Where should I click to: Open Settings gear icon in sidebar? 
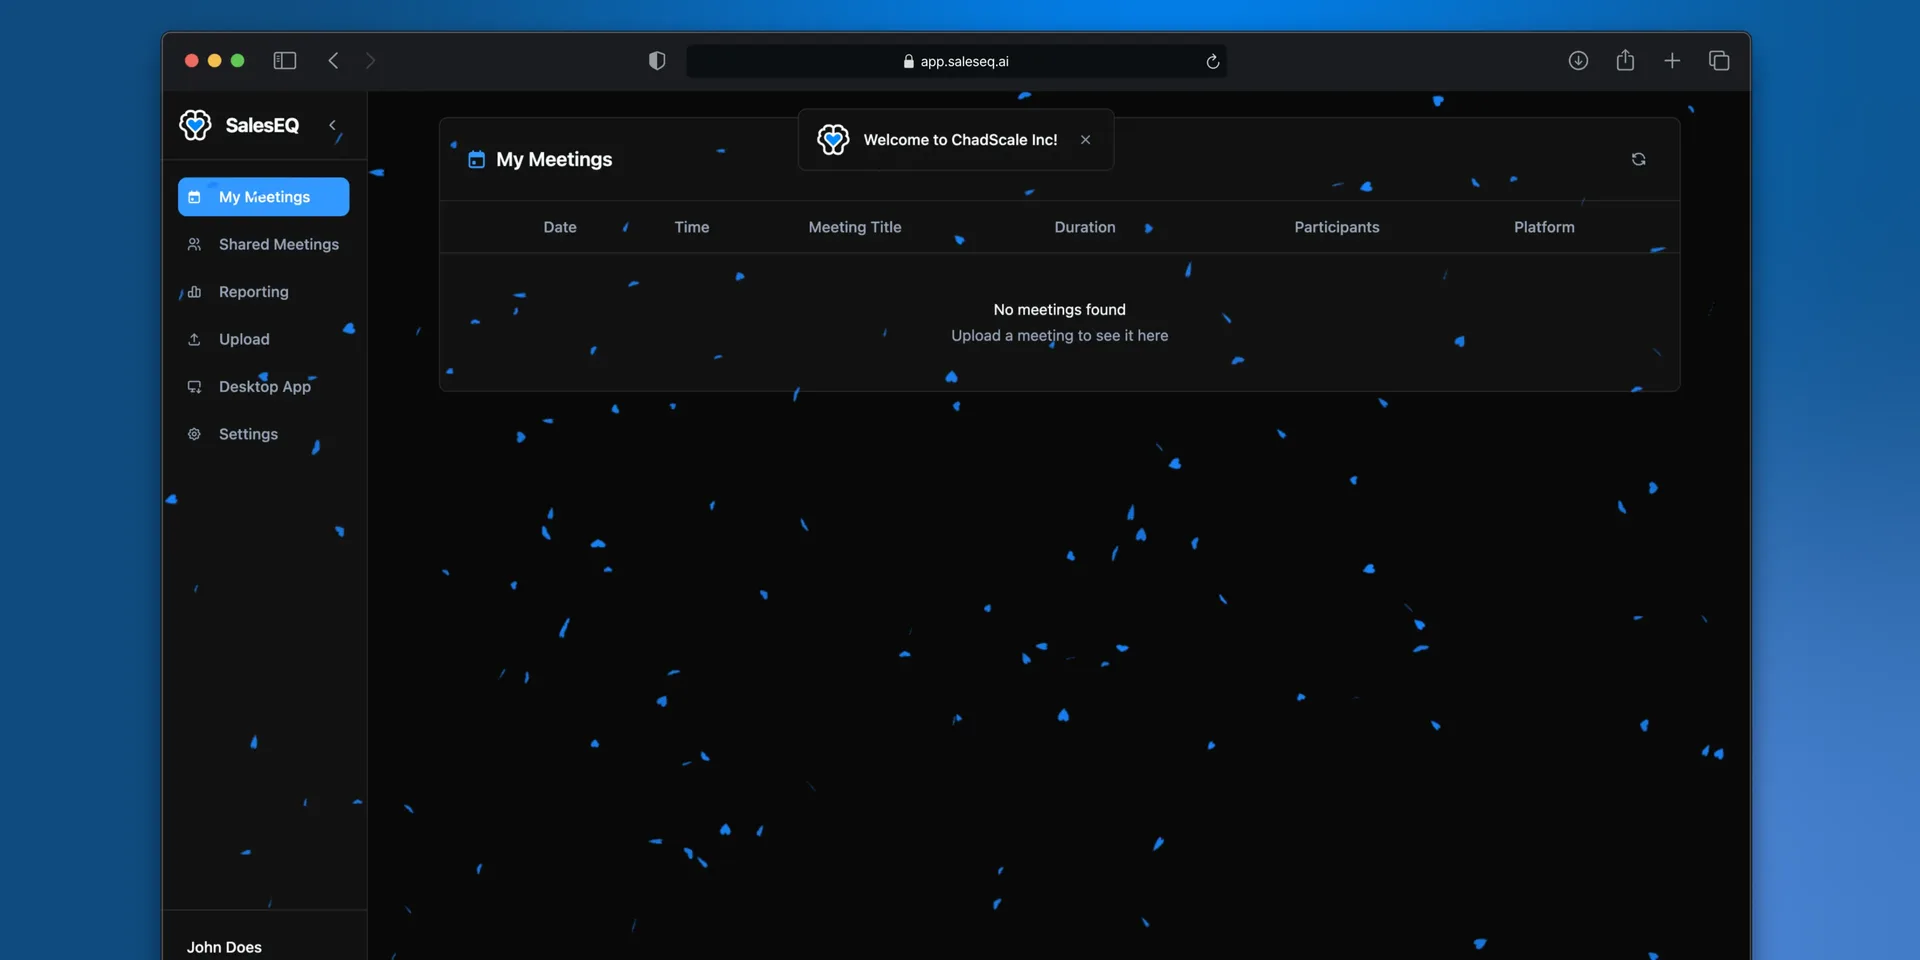pos(194,434)
